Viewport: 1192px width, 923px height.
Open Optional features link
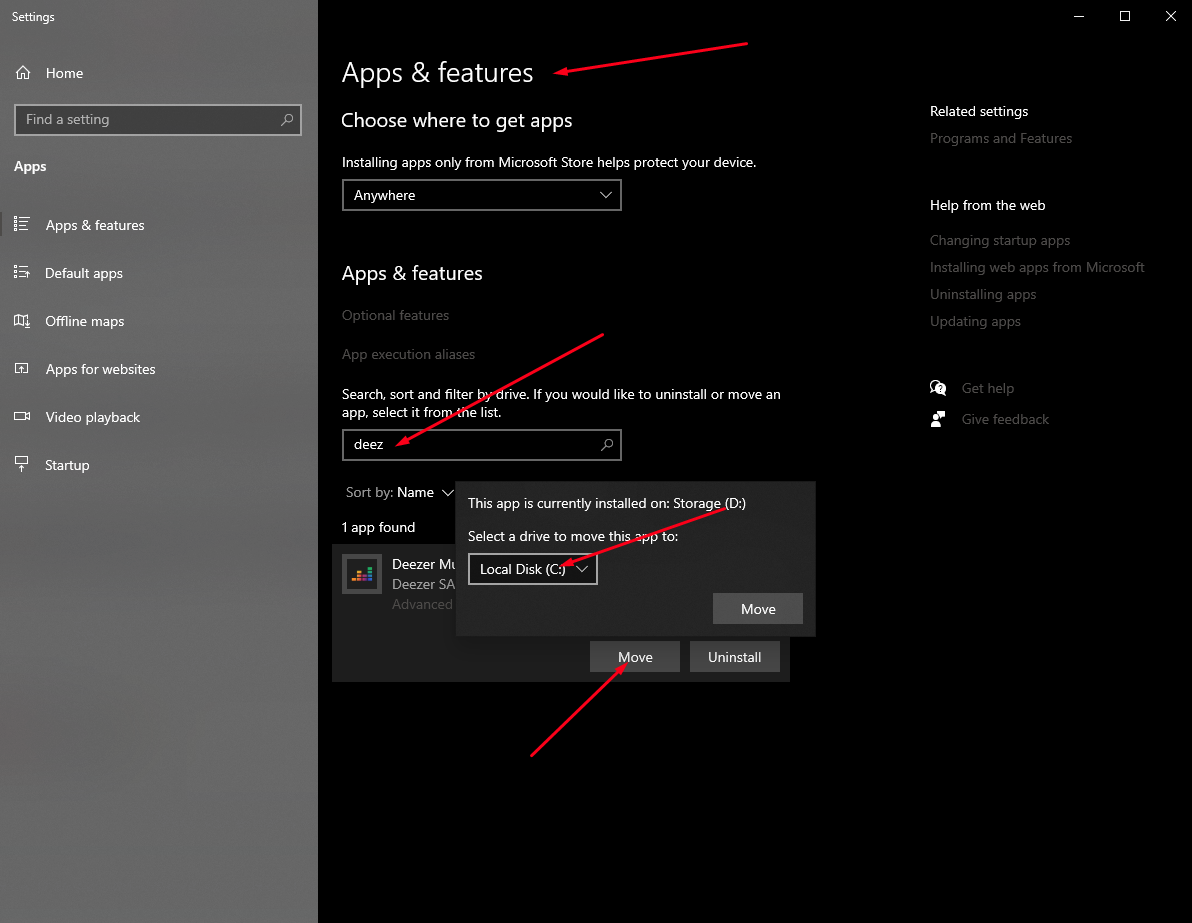point(395,315)
